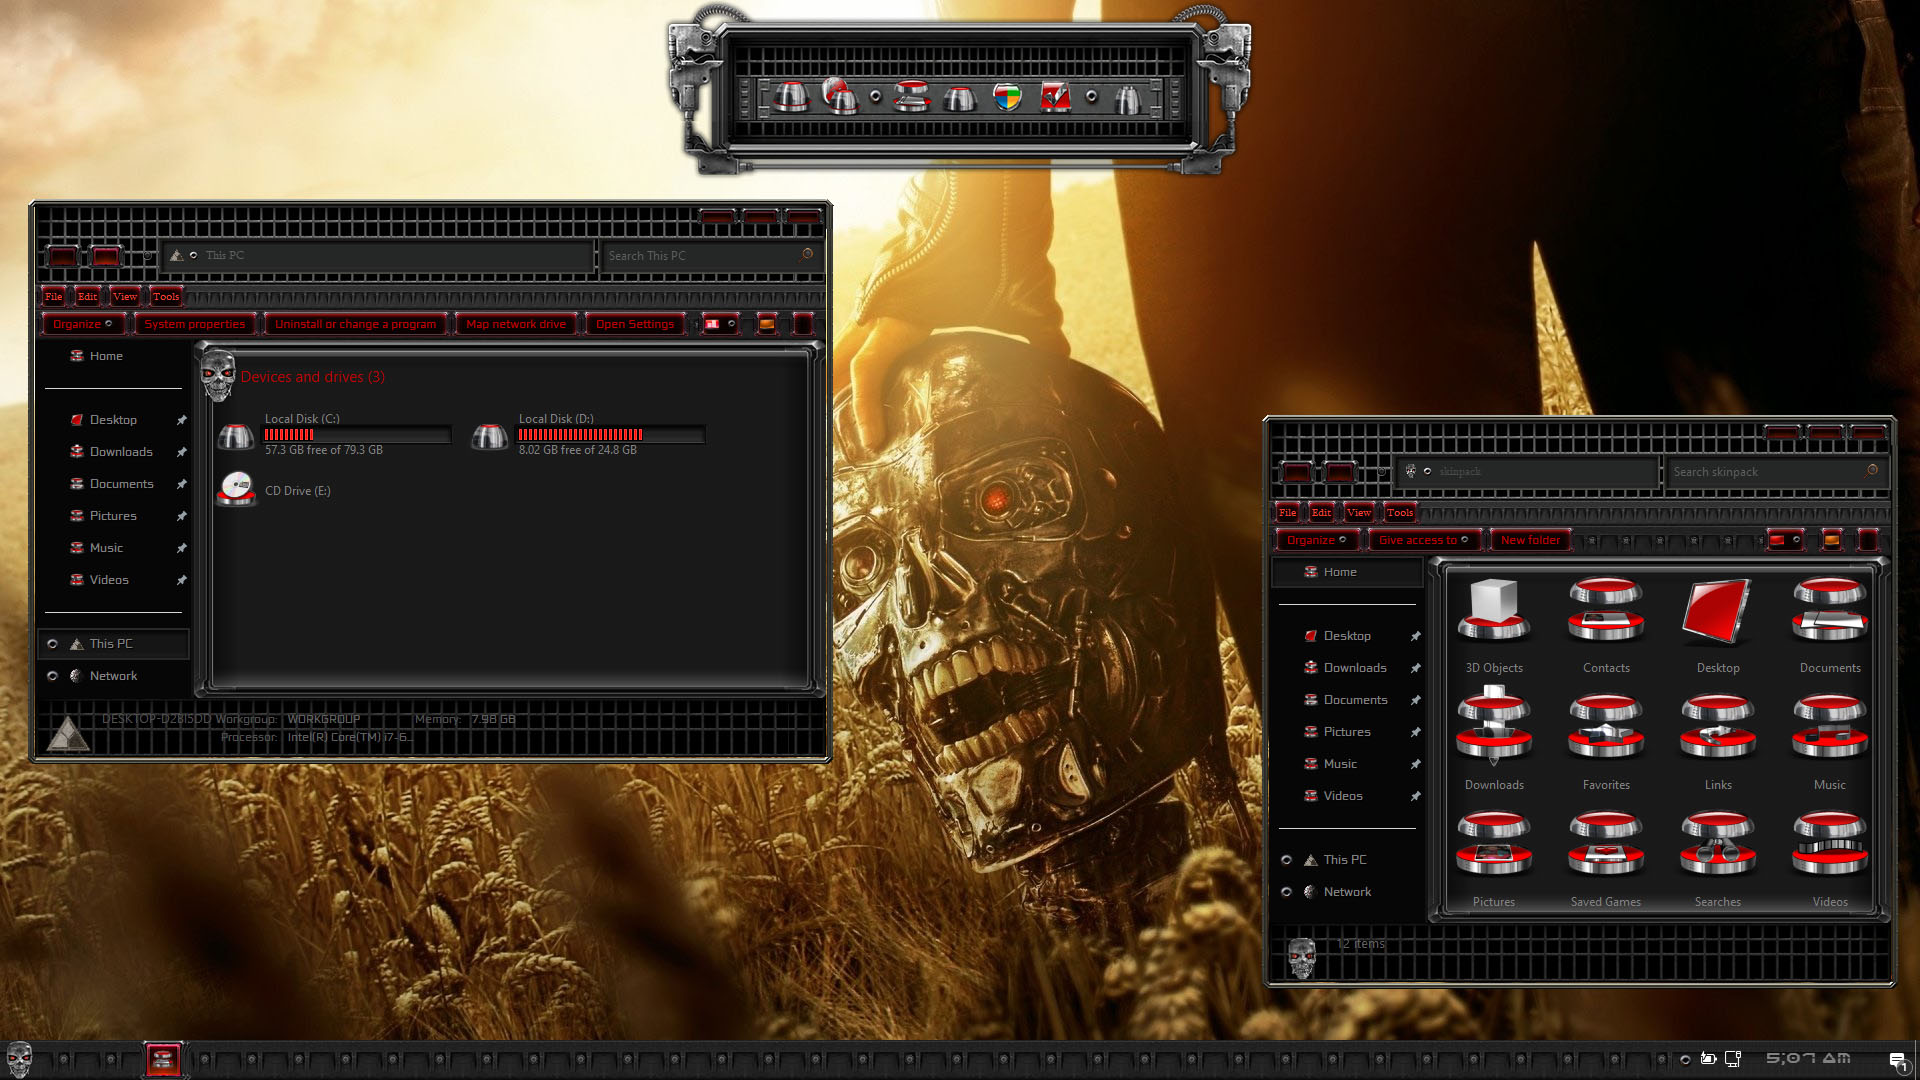Click the multicolor ball icon in the dock
The width and height of the screenshot is (1920, 1080).
click(x=1007, y=97)
